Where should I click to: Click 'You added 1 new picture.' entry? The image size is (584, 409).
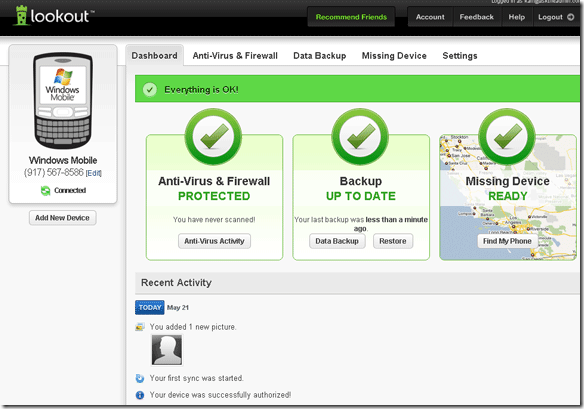193,327
